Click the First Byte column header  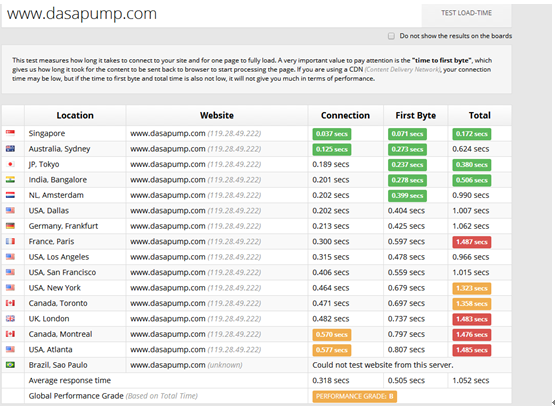(416, 115)
